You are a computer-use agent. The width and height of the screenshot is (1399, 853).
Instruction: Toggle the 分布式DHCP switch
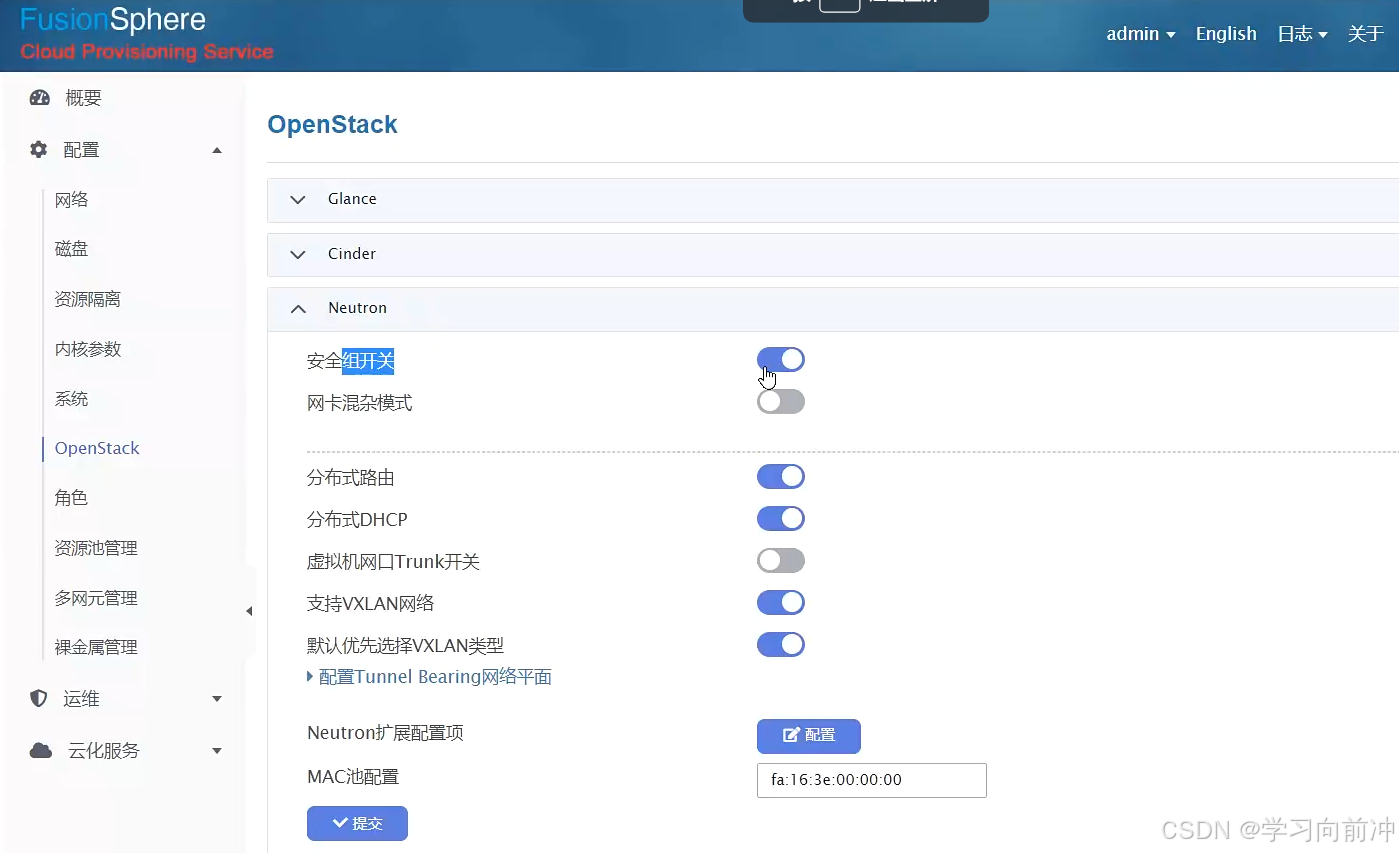pos(781,519)
